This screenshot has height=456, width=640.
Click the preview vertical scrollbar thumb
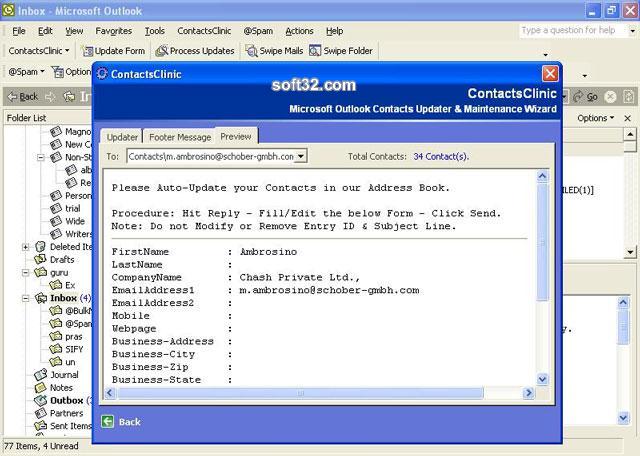click(542, 242)
